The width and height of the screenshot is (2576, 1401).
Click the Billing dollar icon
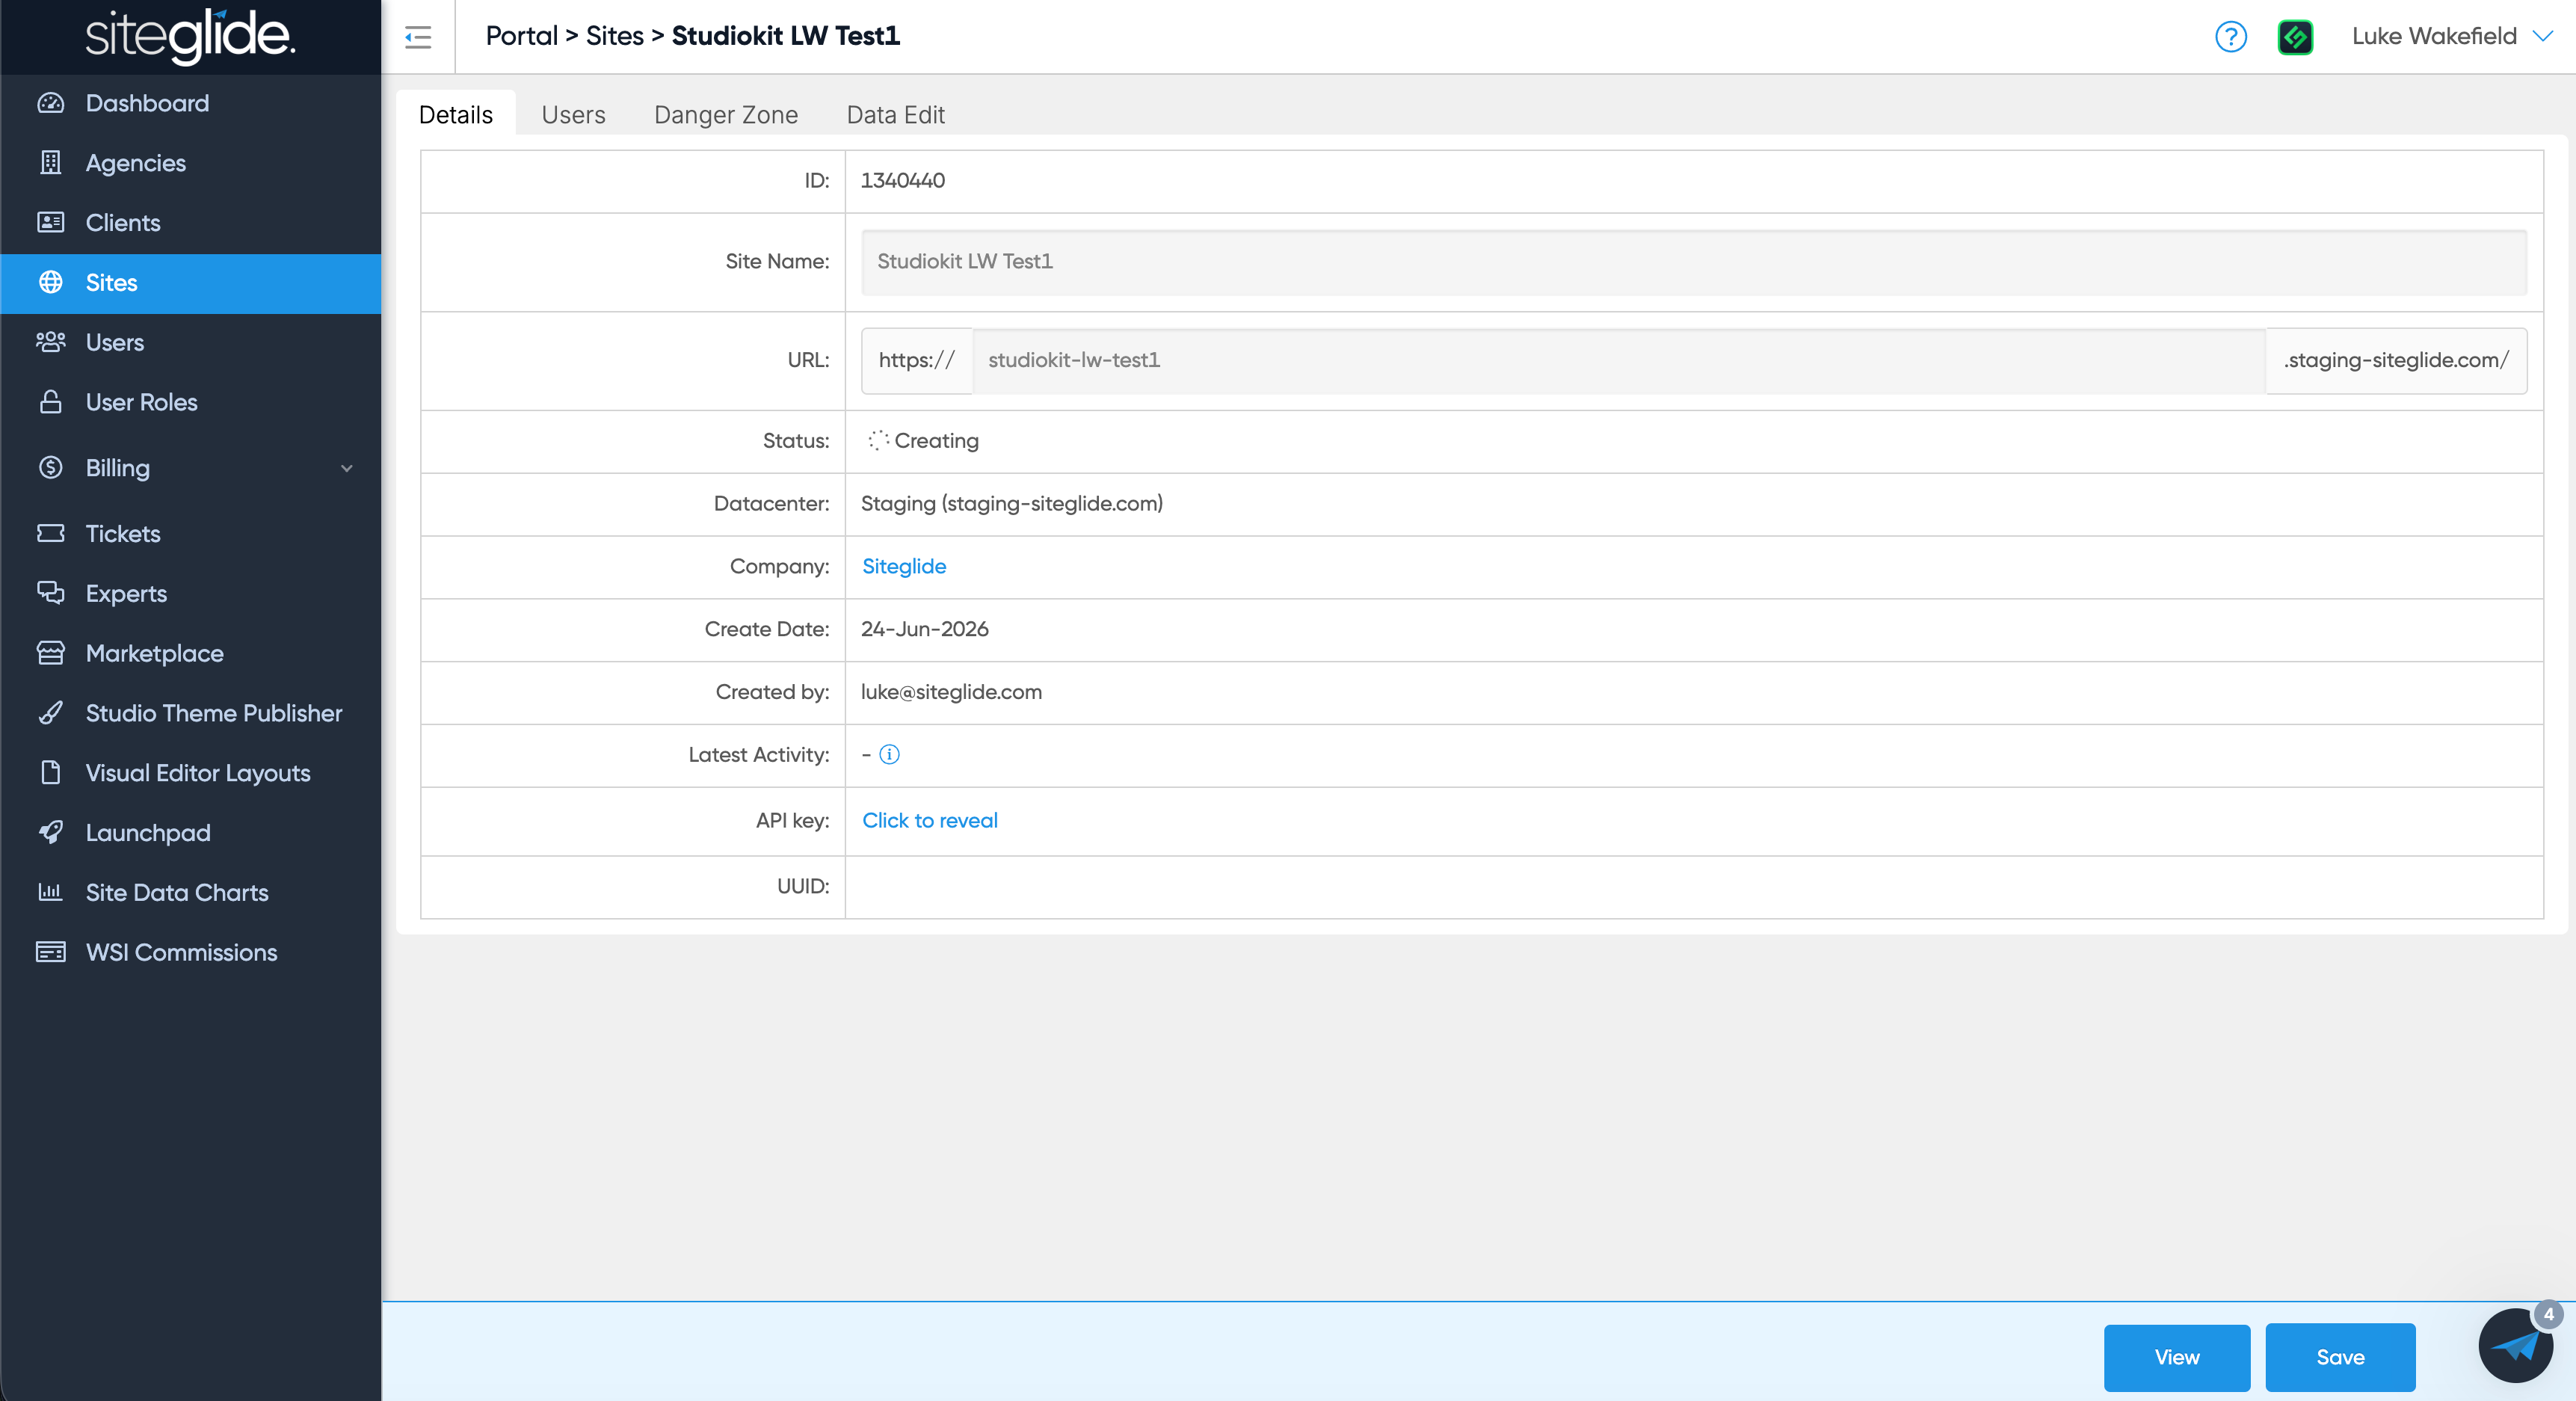point(51,467)
